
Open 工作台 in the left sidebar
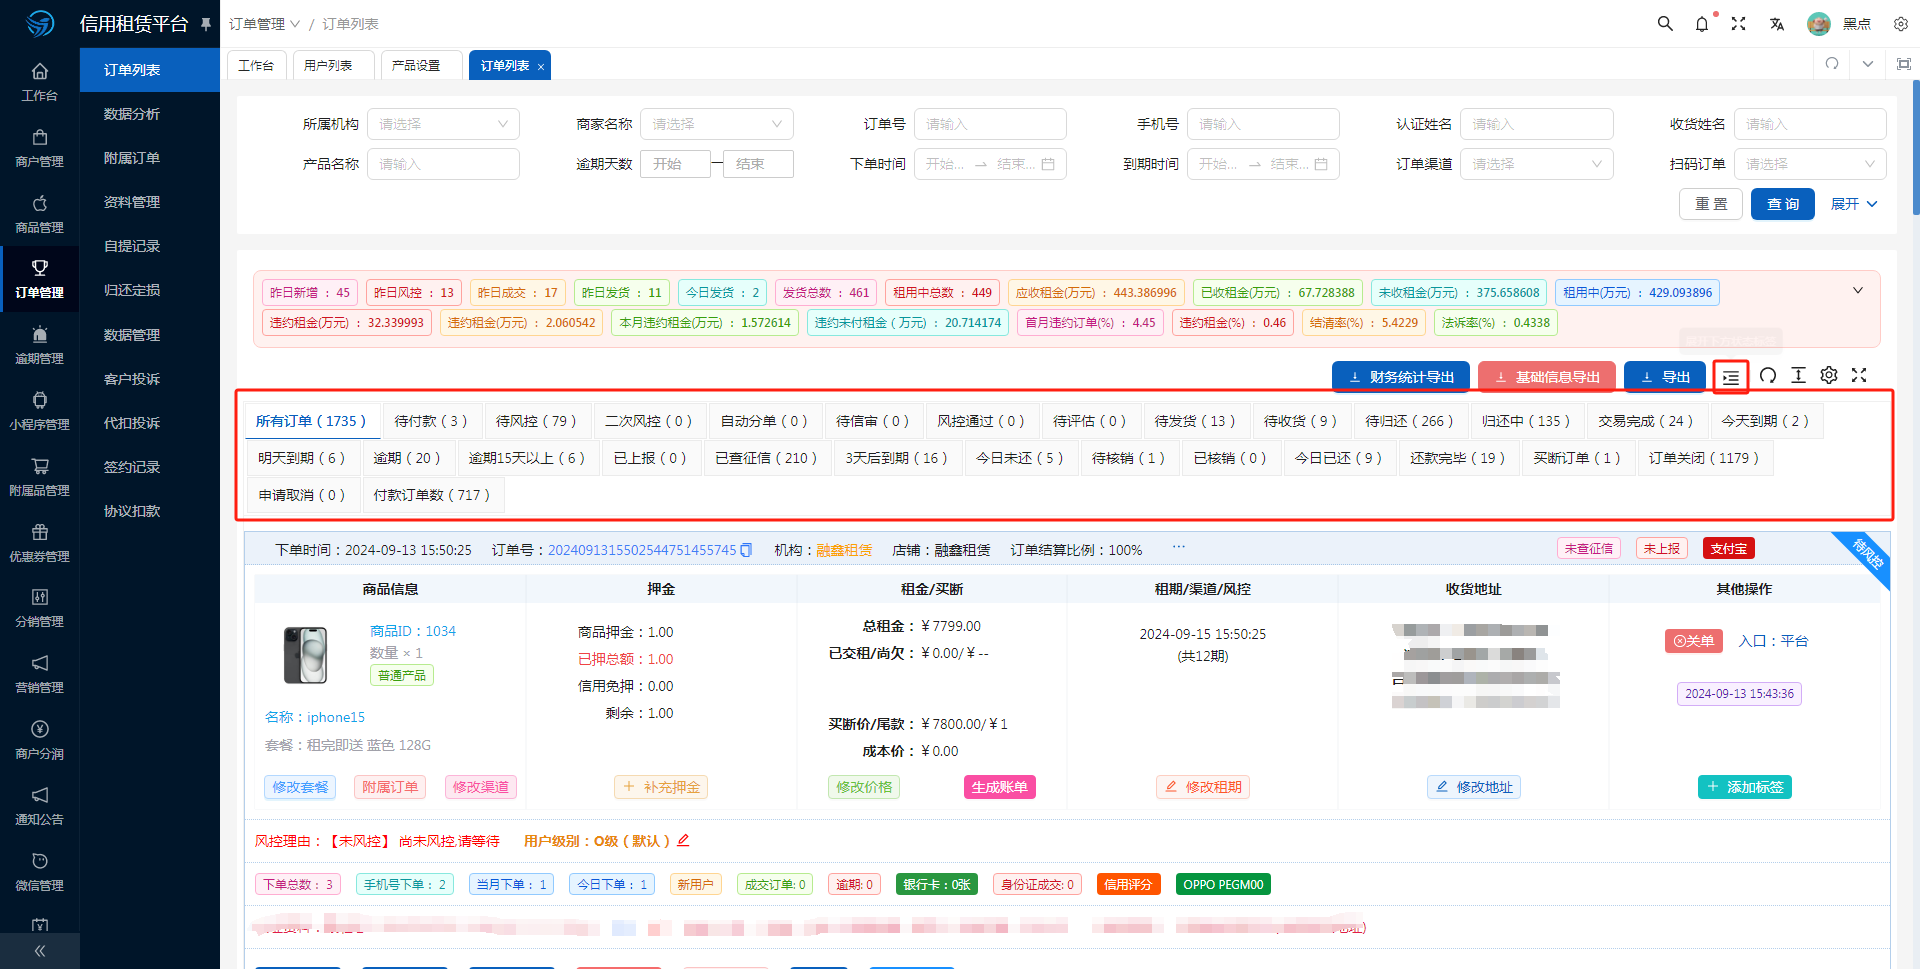tap(40, 82)
